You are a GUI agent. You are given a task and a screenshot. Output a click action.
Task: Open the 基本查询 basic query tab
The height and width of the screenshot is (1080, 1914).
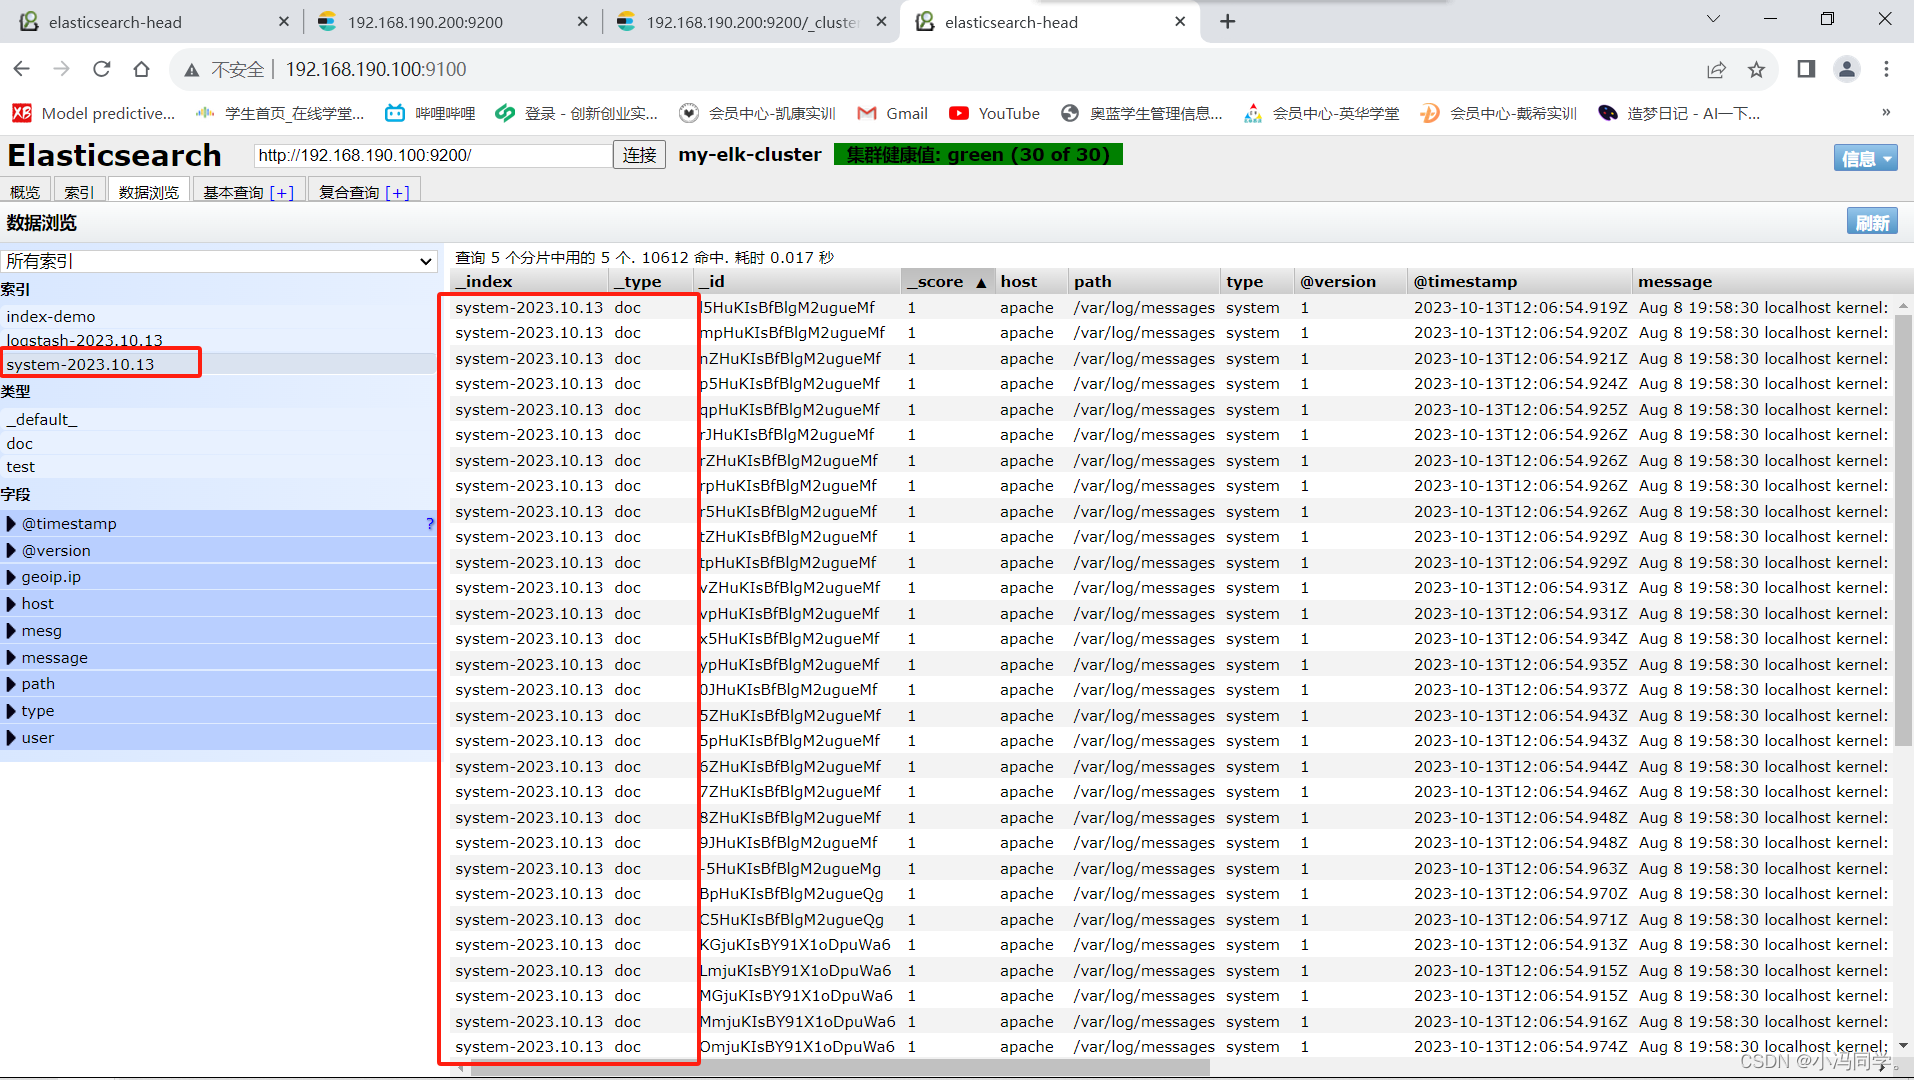click(249, 192)
